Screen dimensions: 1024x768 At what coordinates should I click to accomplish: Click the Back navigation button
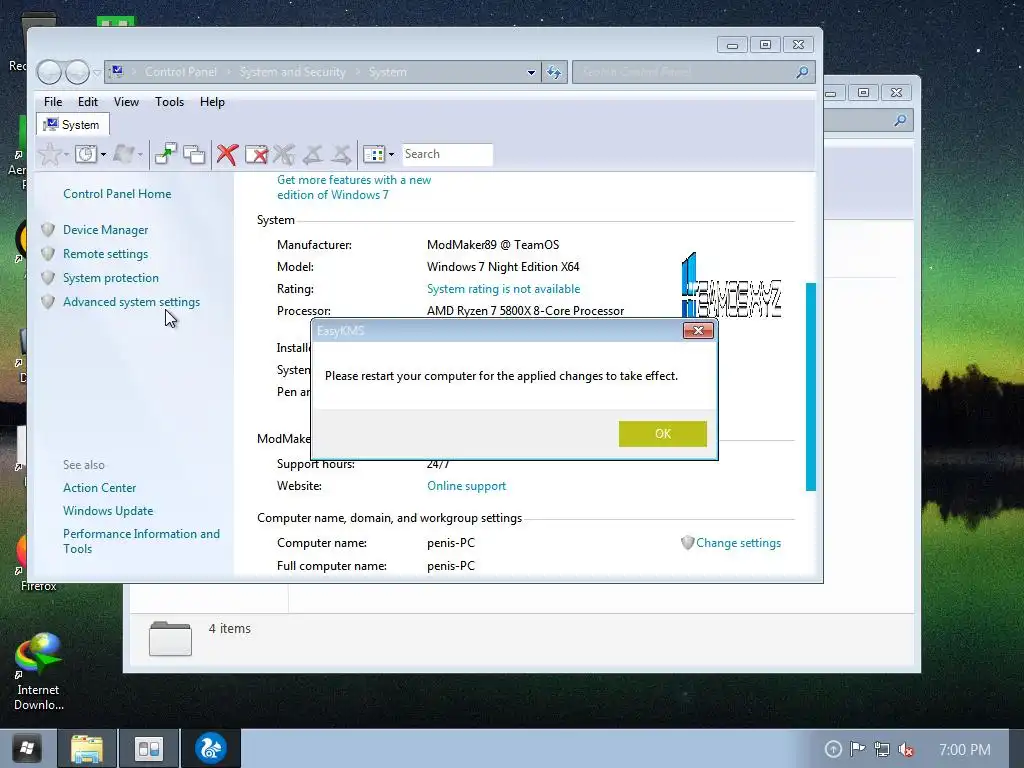pos(49,72)
